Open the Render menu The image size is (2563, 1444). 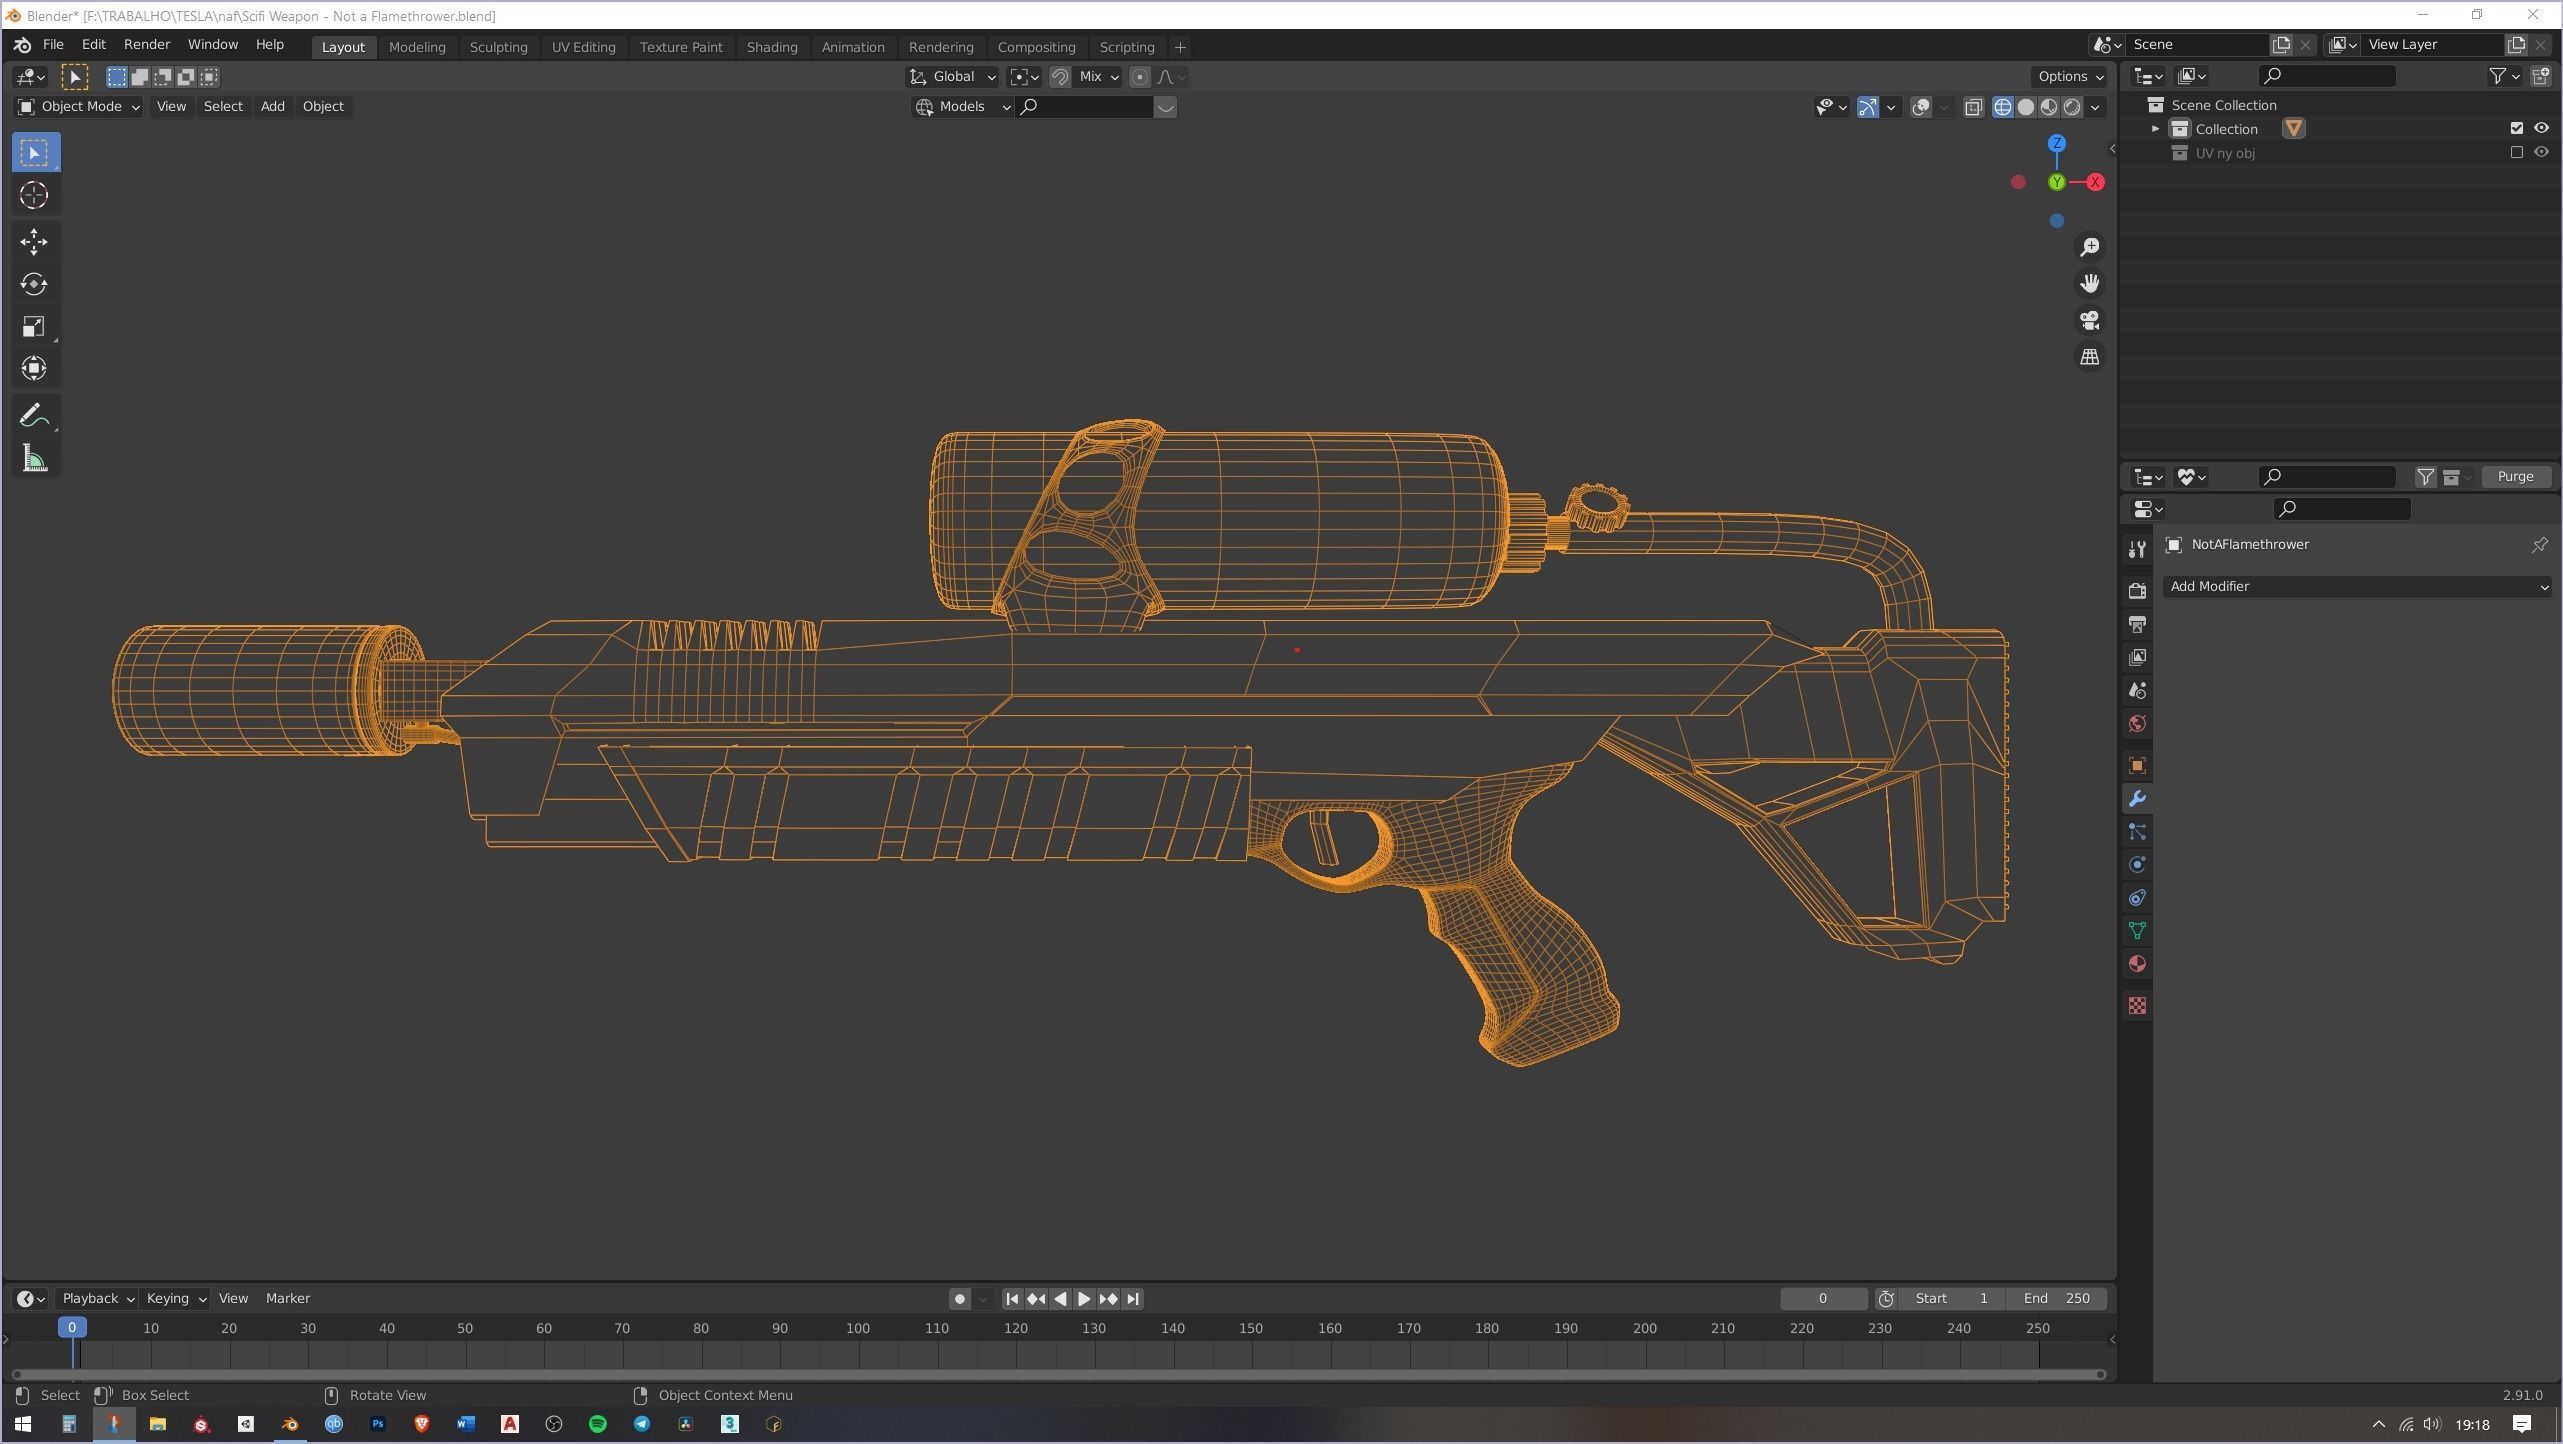point(146,45)
